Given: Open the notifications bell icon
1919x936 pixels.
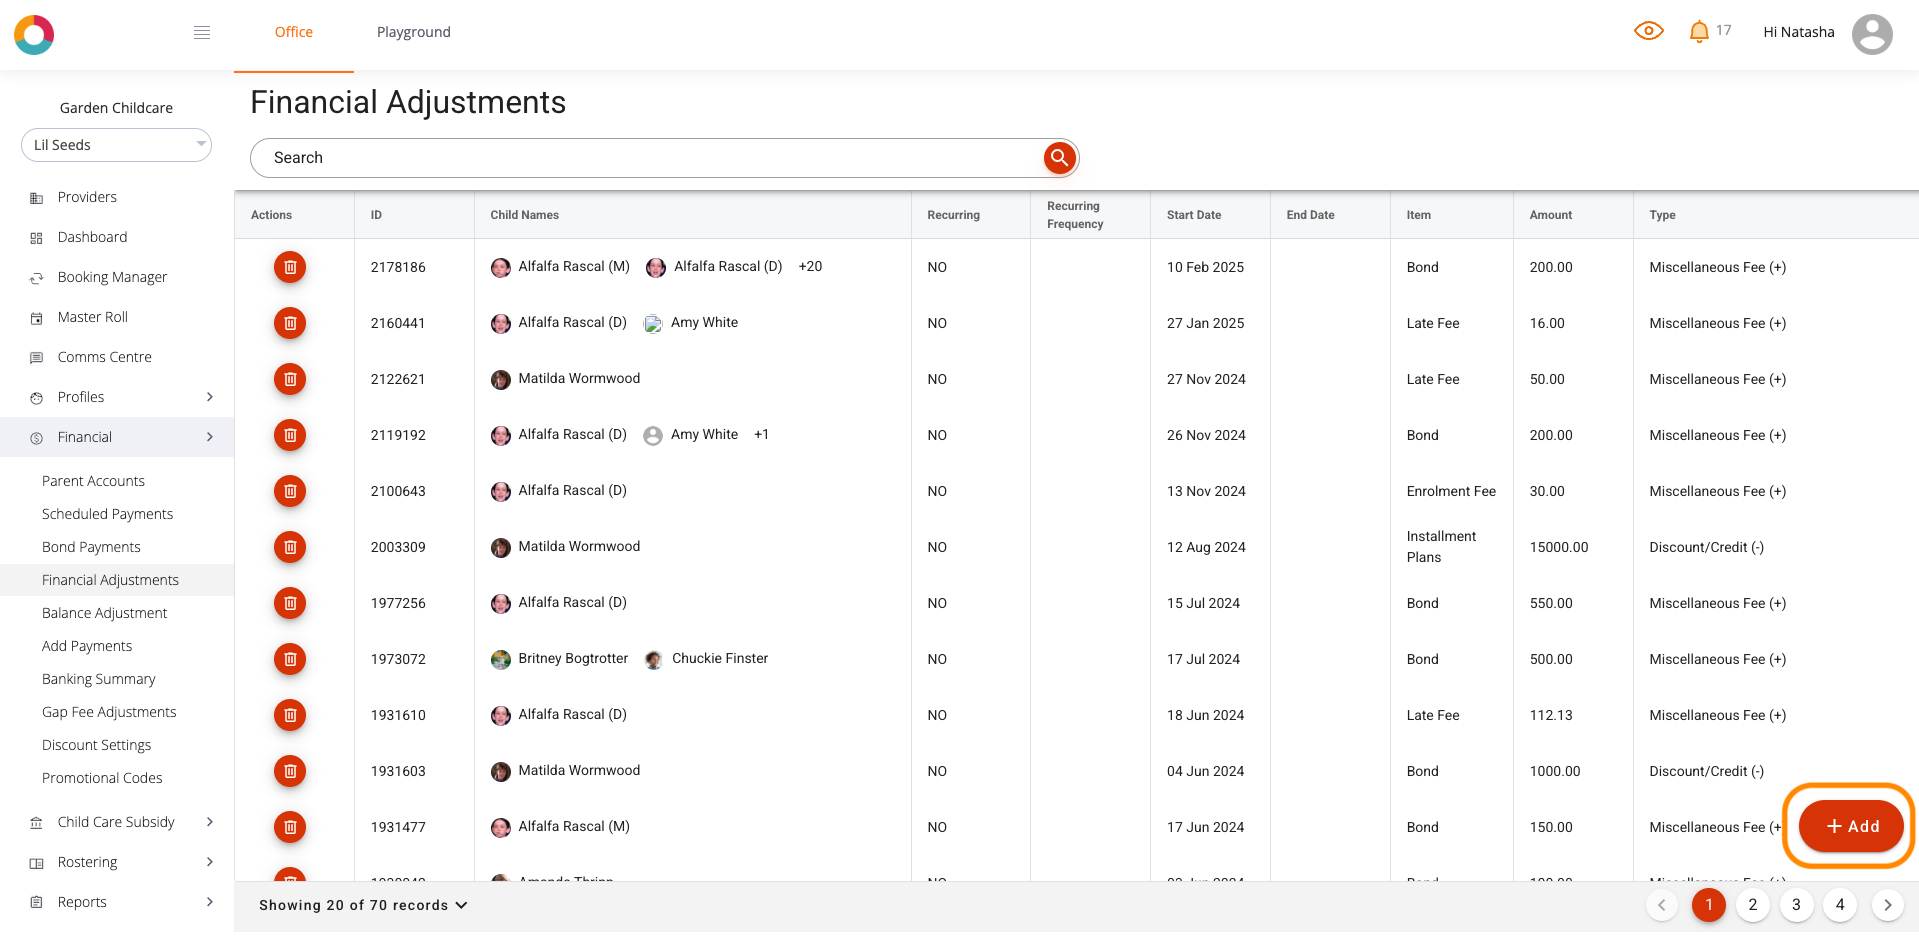Looking at the screenshot, I should (x=1698, y=32).
